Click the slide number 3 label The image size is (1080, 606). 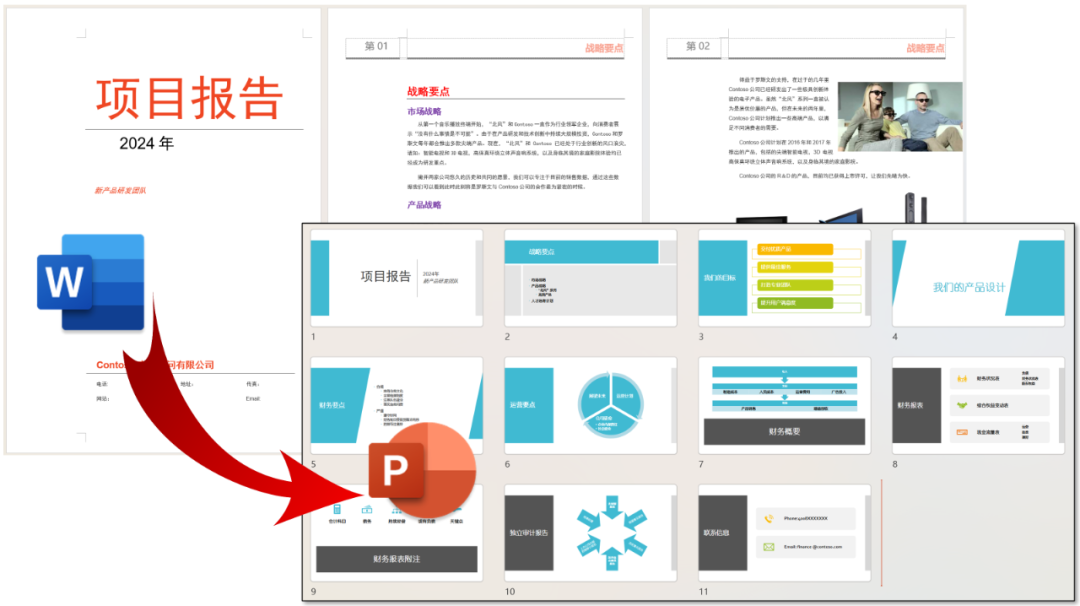(701, 337)
